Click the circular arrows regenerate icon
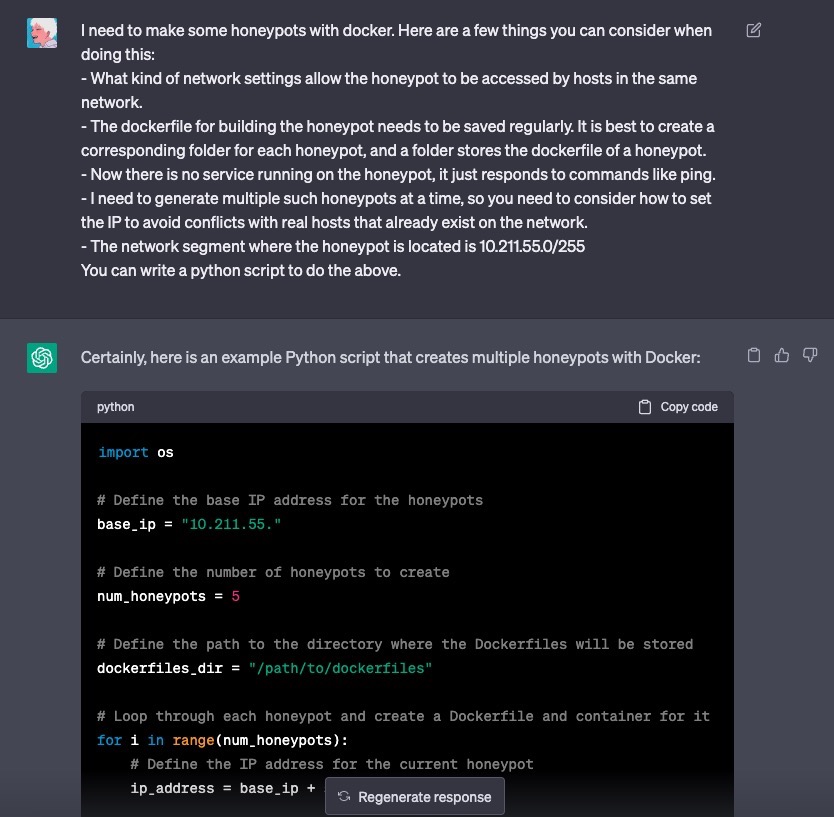This screenshot has width=834, height=817. tap(344, 797)
